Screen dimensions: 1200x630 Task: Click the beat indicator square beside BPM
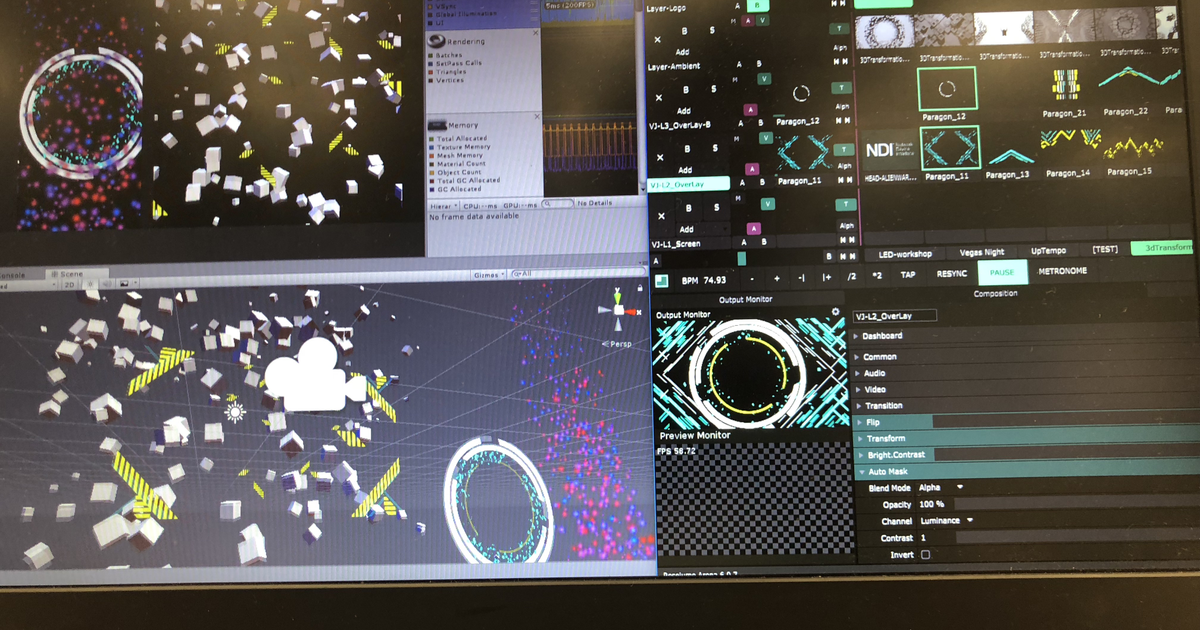pyautogui.click(x=661, y=280)
